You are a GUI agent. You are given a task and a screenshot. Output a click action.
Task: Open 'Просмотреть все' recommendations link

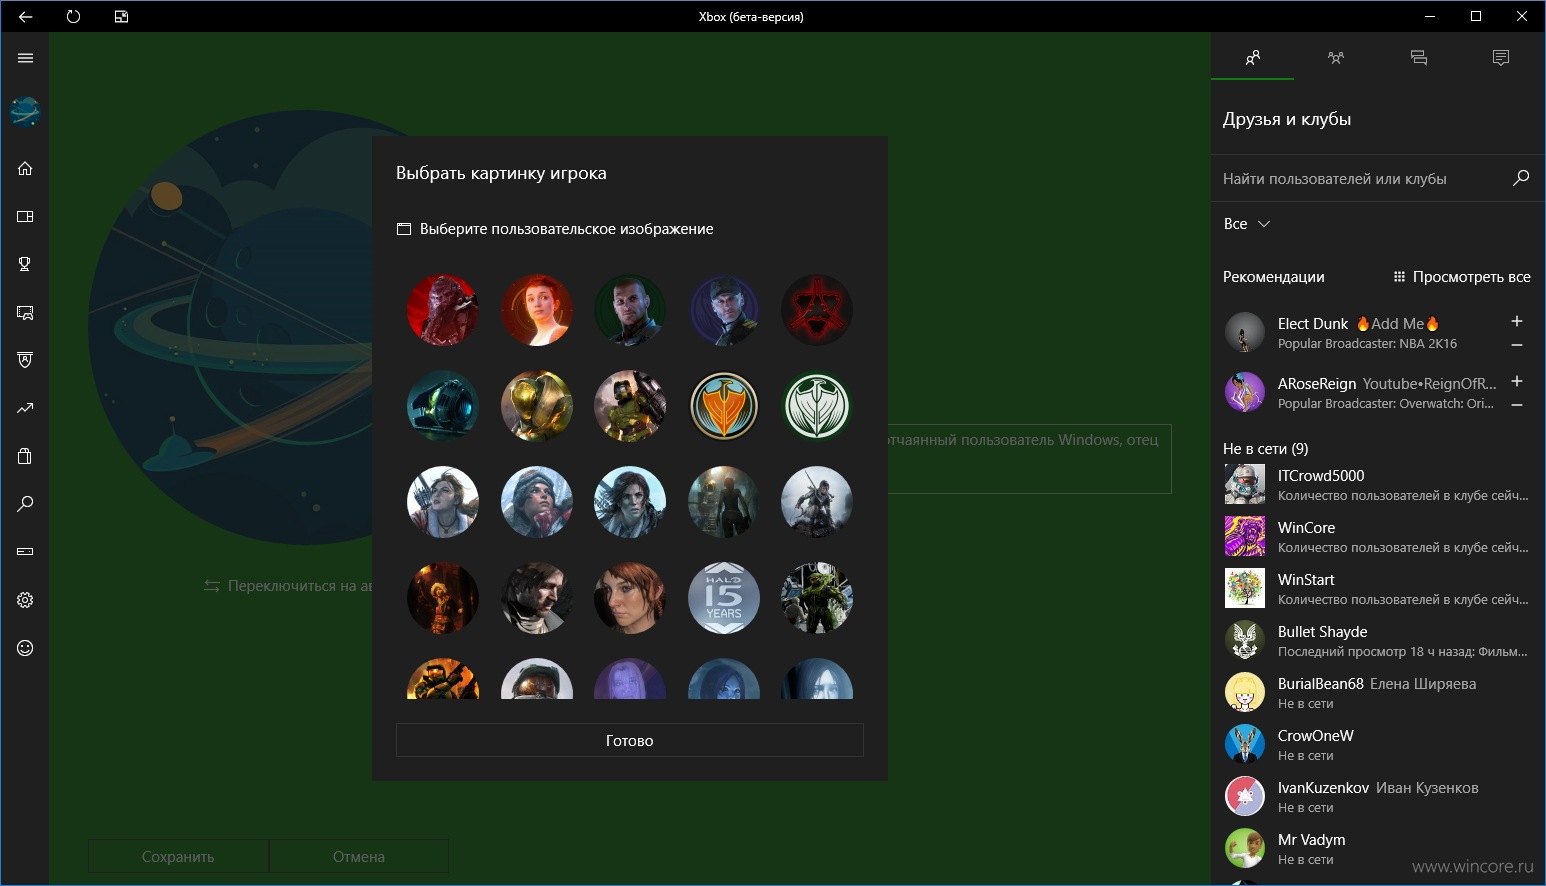(x=1462, y=277)
